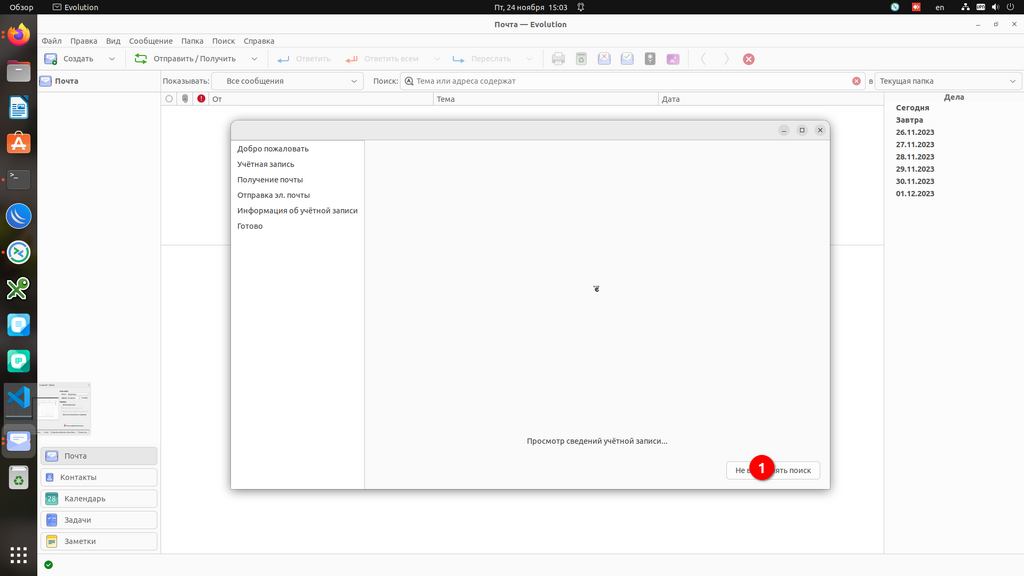This screenshot has height=576, width=1024.
Task: Select the Mail (Почта) view switcher button
Action: tap(99, 456)
